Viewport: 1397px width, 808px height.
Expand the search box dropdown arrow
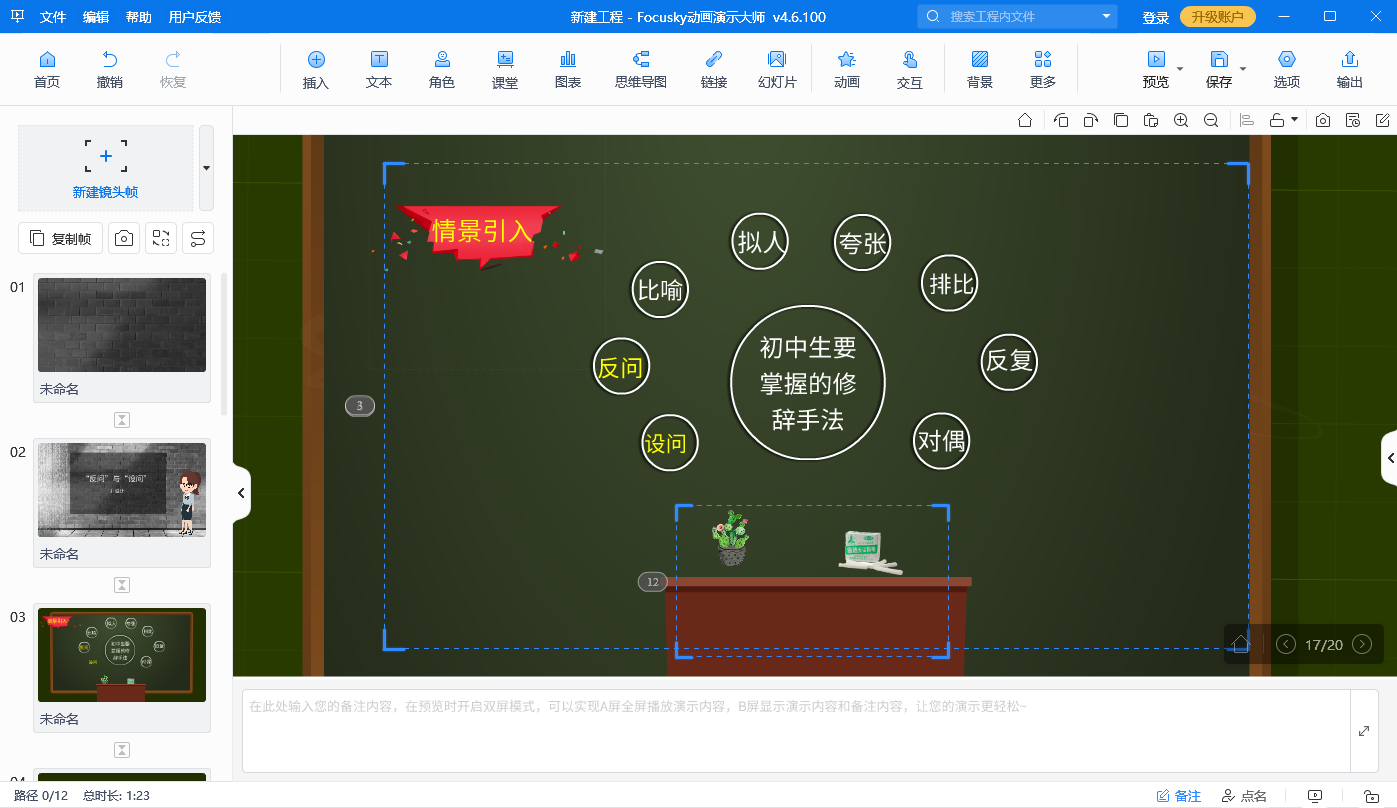coord(1106,16)
